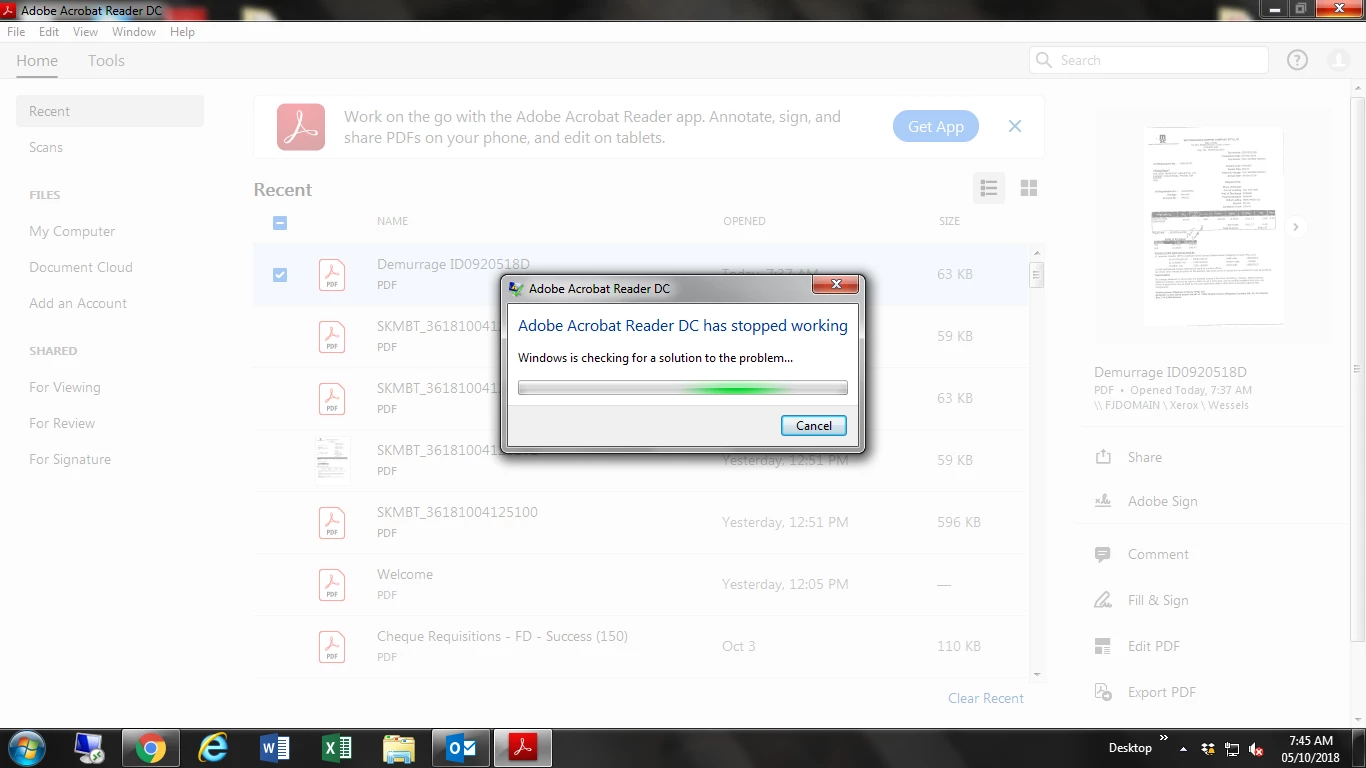This screenshot has width=1366, height=768.
Task: Click PDF icon of Demurrage ID0920518D
Action: tap(332, 274)
